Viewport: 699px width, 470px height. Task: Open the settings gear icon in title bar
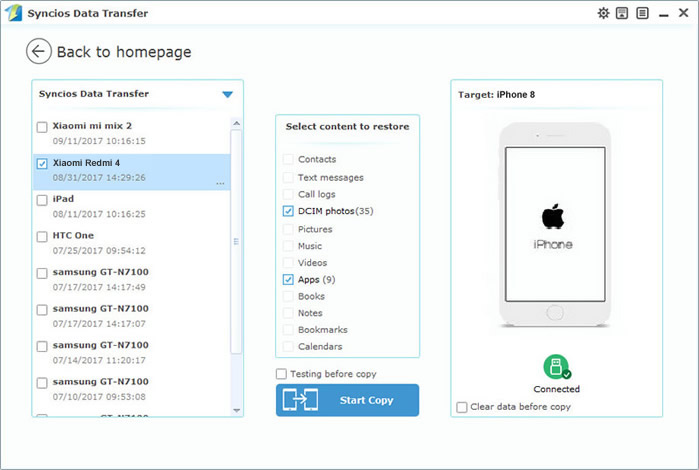(603, 13)
